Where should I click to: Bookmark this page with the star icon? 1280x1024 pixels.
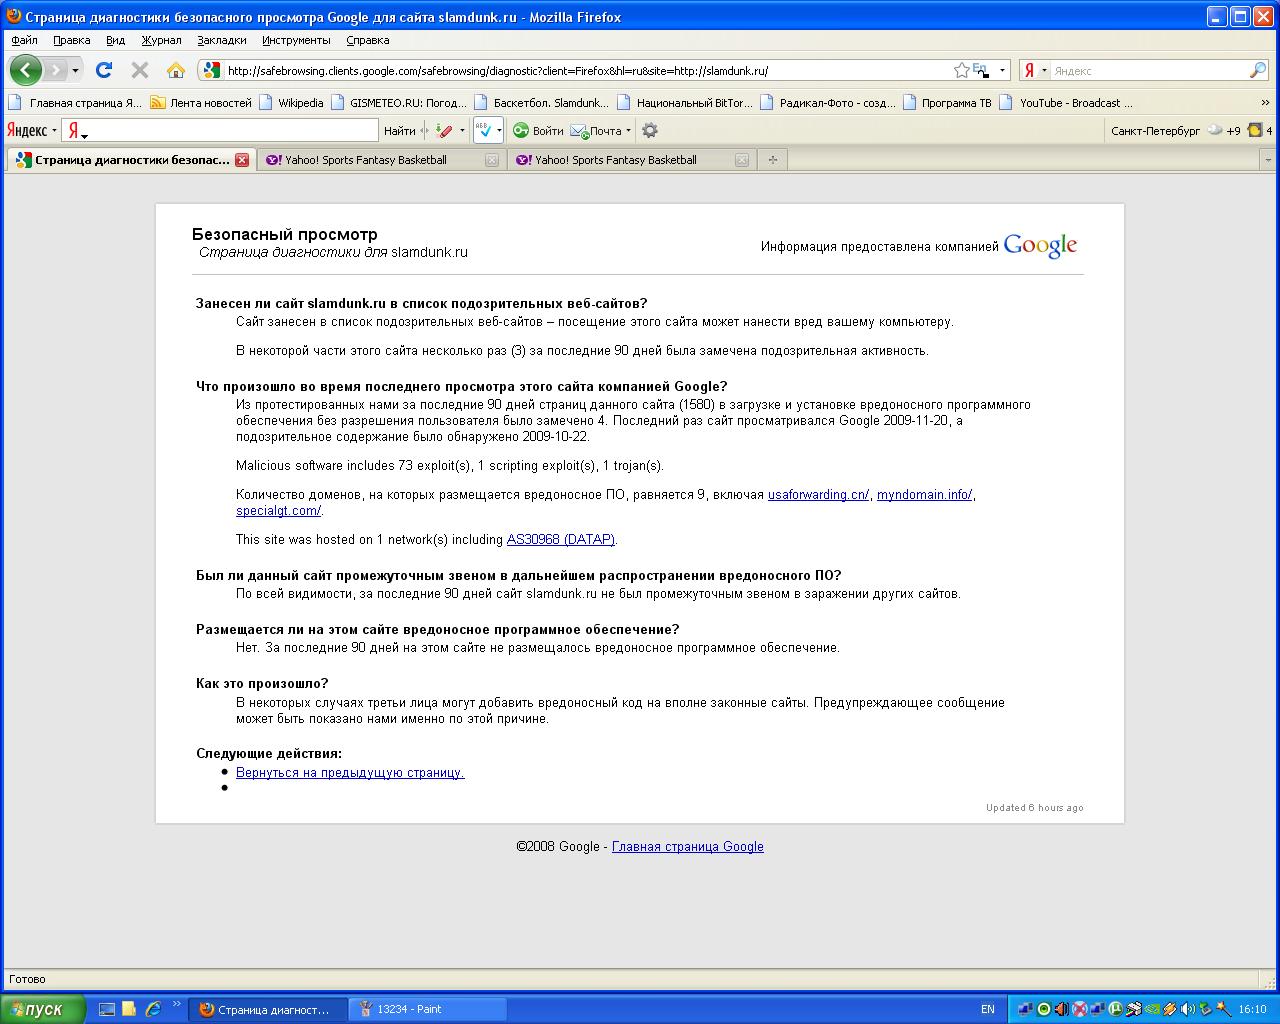[961, 70]
